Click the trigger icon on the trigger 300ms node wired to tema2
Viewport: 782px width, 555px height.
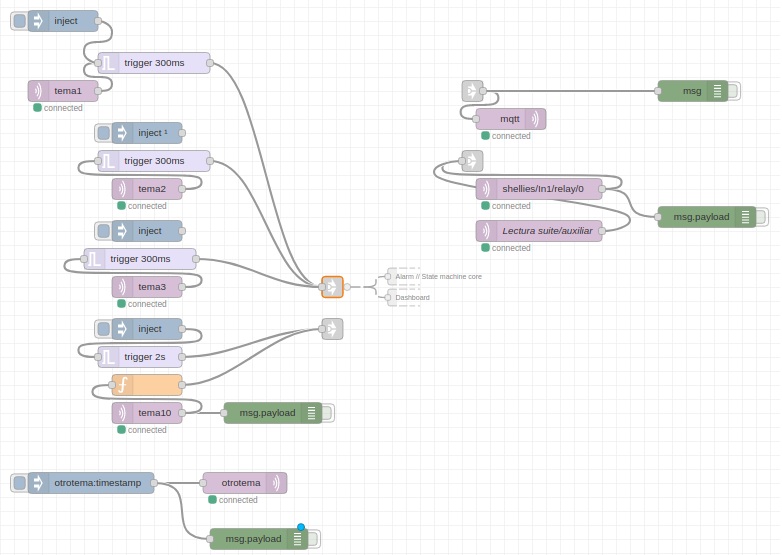[108, 161]
